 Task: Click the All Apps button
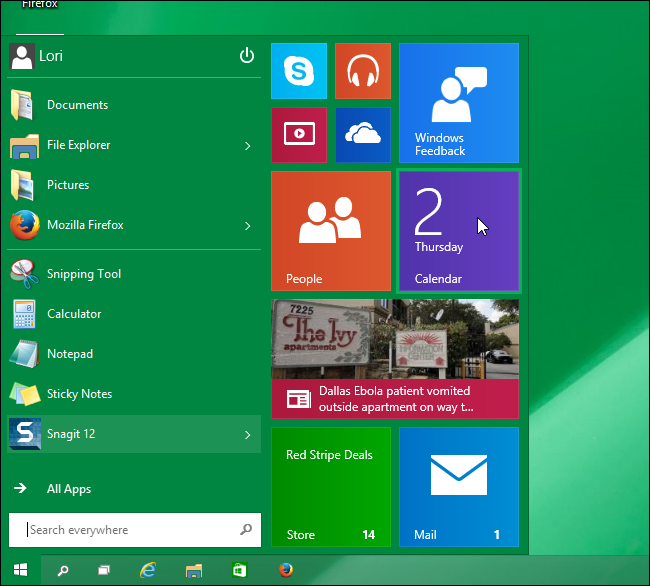tap(68, 489)
